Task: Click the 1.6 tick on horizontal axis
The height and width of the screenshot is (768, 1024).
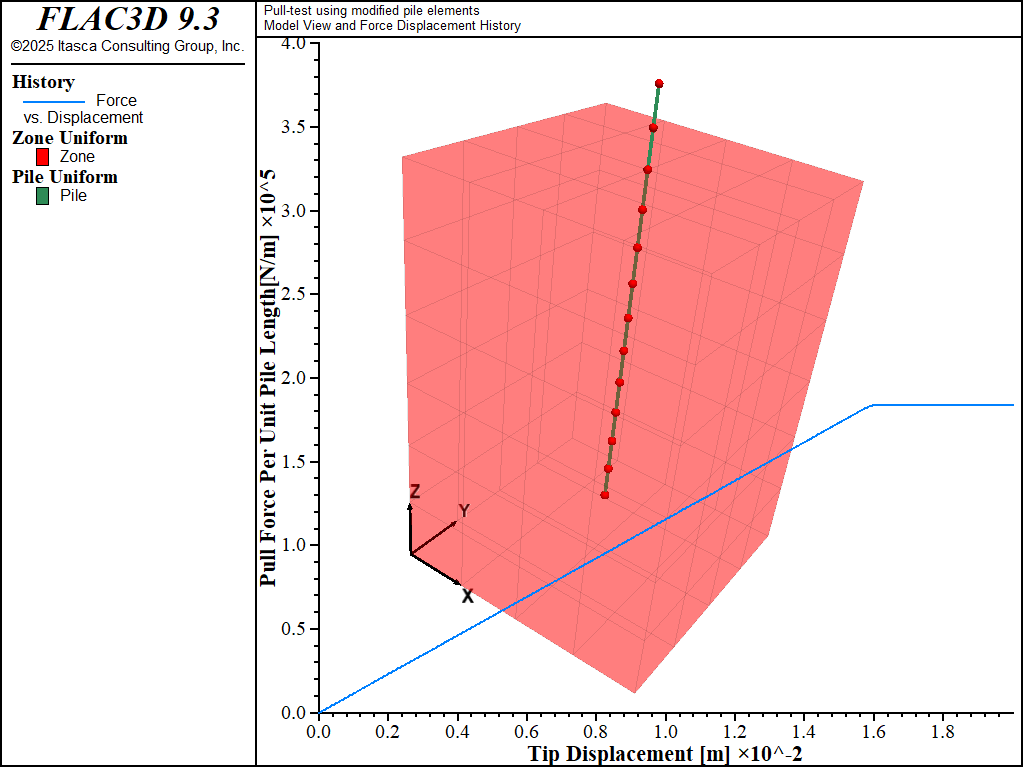Action: [x=873, y=732]
